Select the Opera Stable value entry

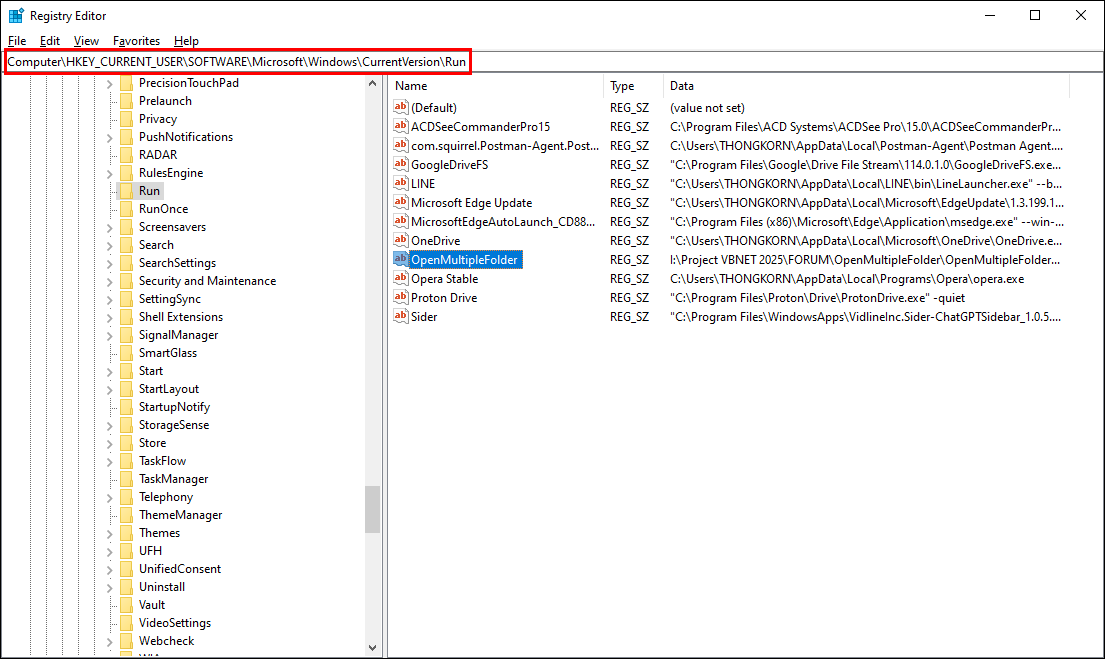click(444, 279)
